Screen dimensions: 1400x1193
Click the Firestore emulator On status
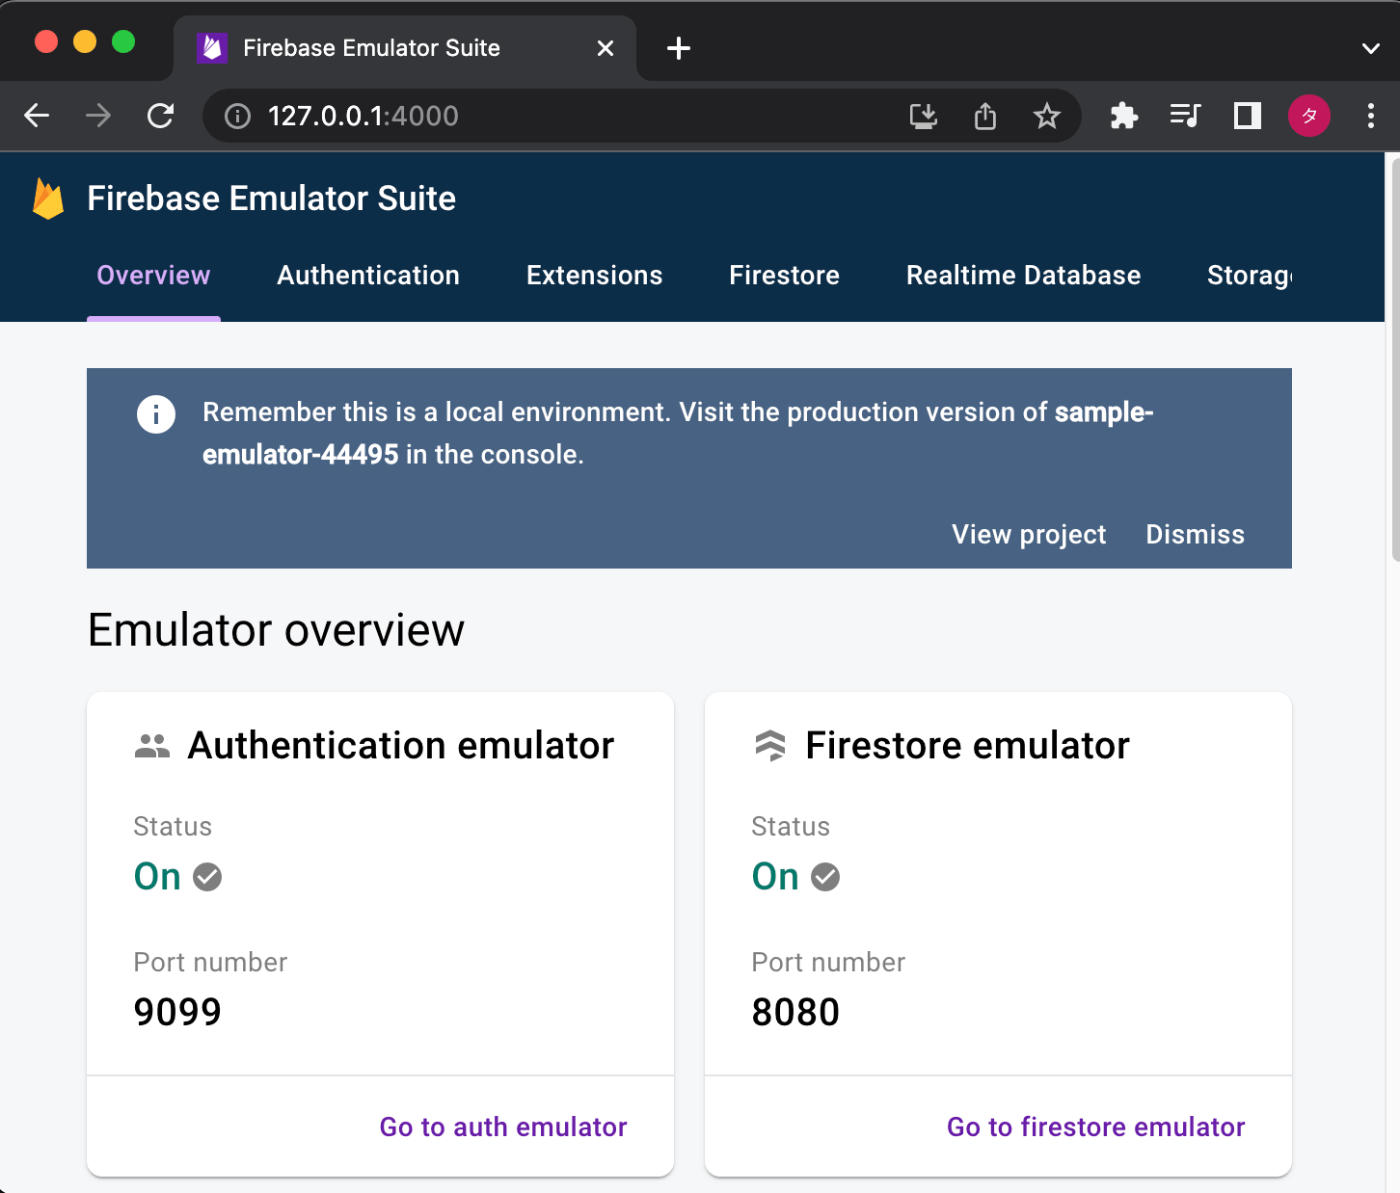click(x=776, y=877)
